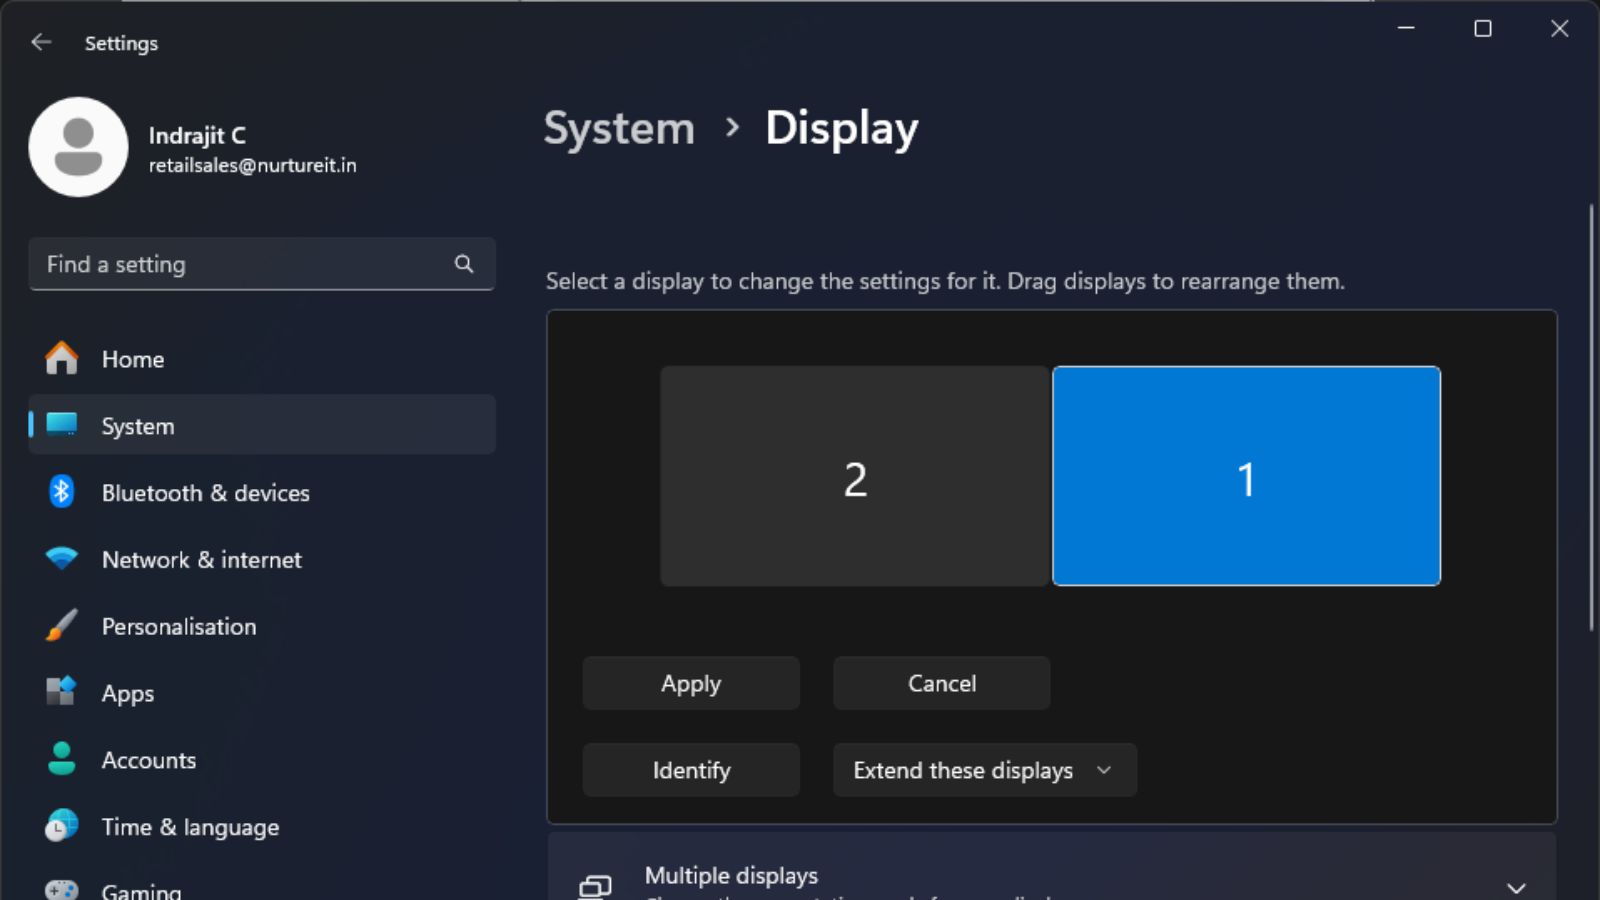Select display 2 monitor box
This screenshot has height=900, width=1600.
(854, 476)
